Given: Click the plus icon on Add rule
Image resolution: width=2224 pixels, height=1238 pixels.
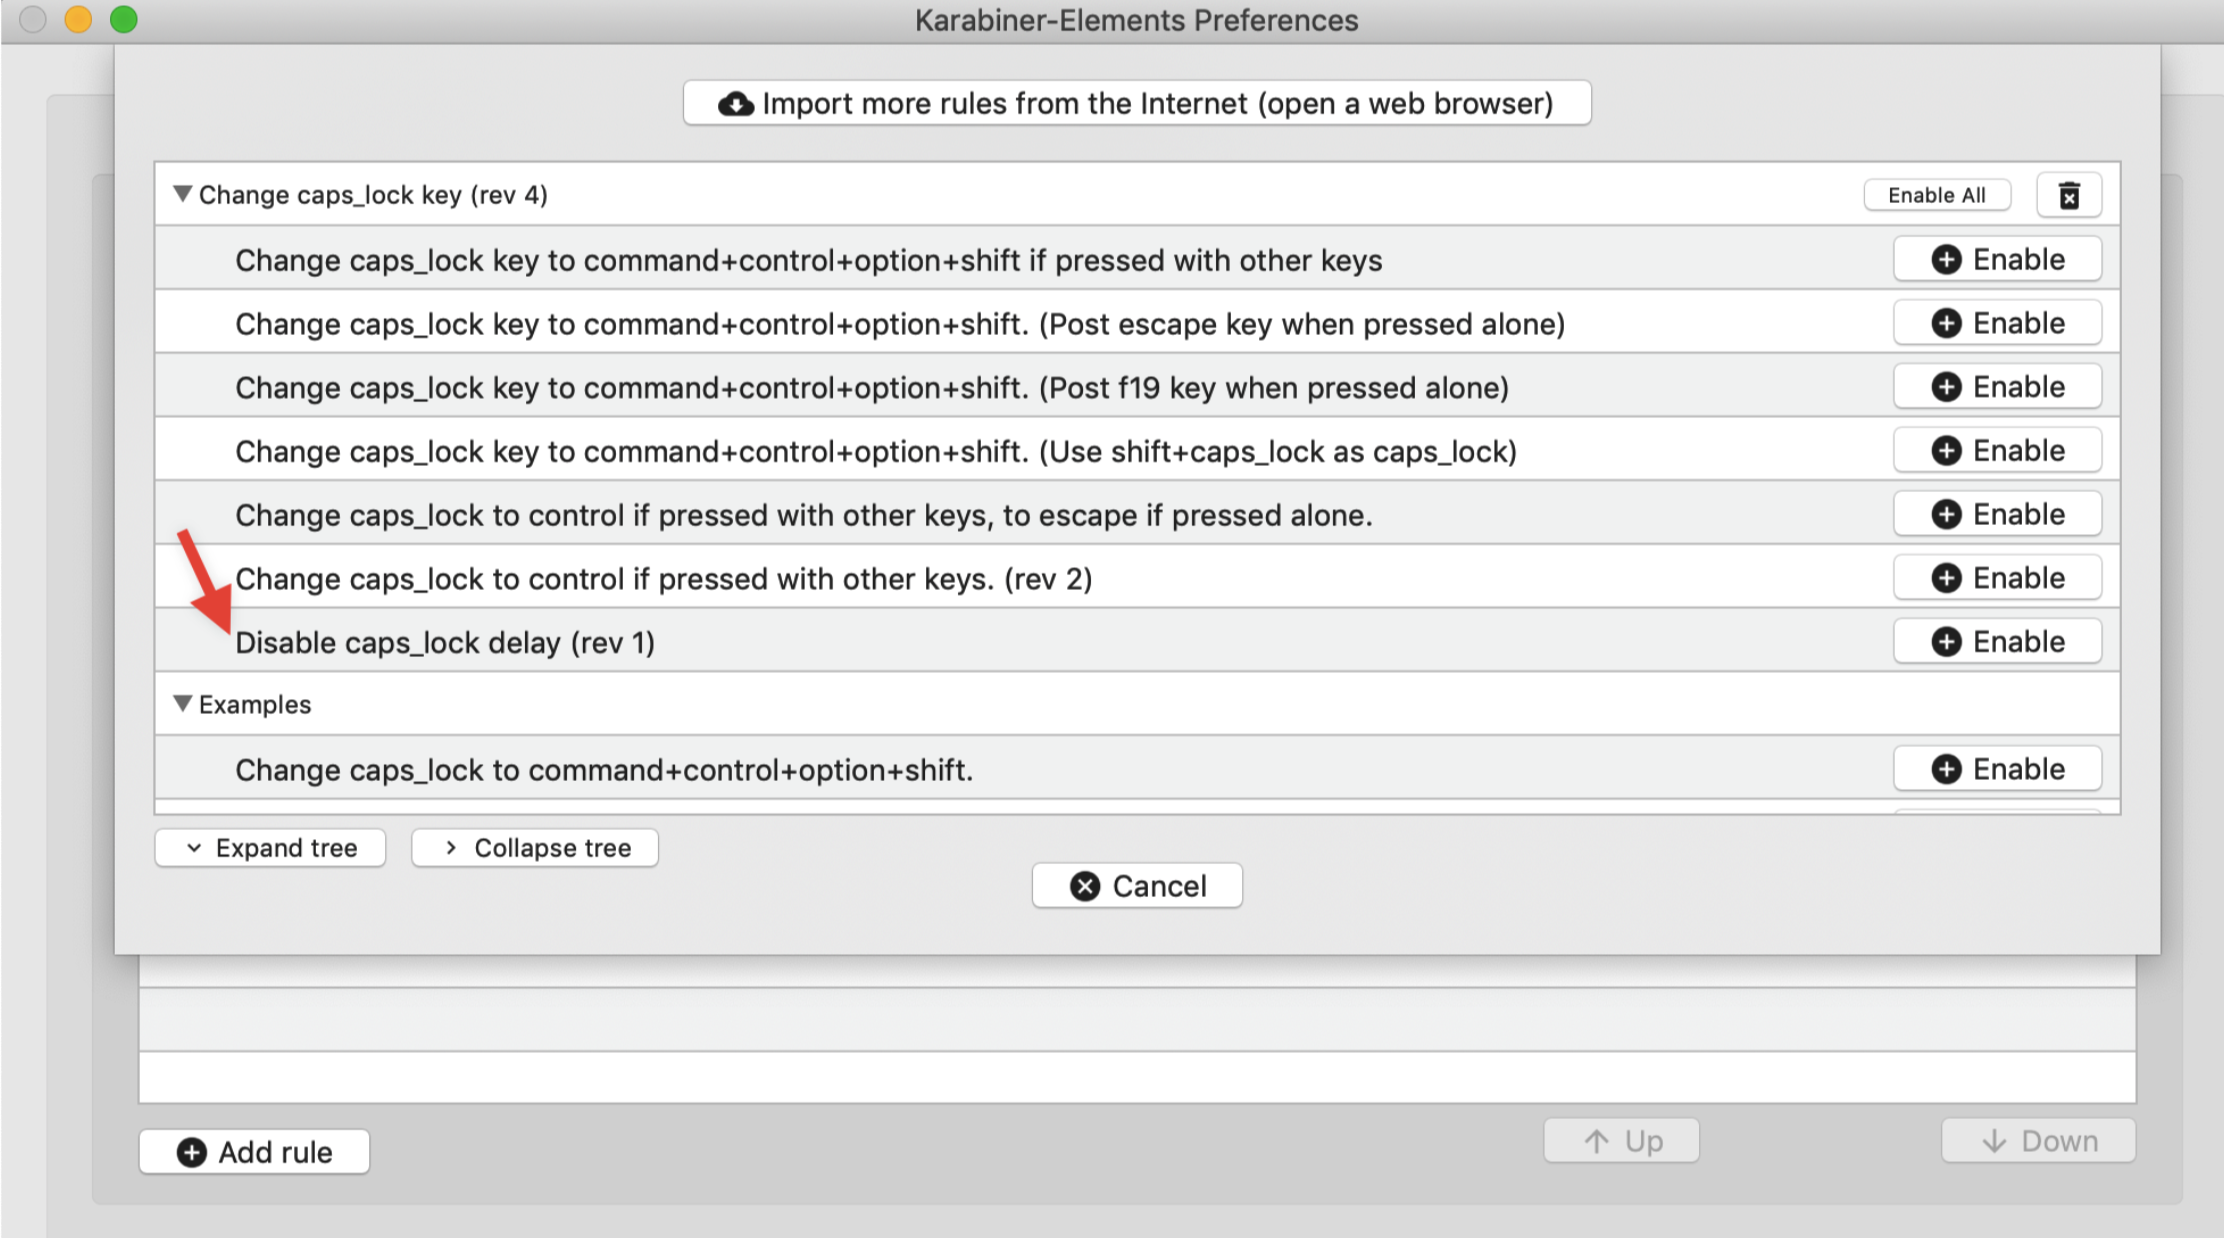Looking at the screenshot, I should (192, 1152).
